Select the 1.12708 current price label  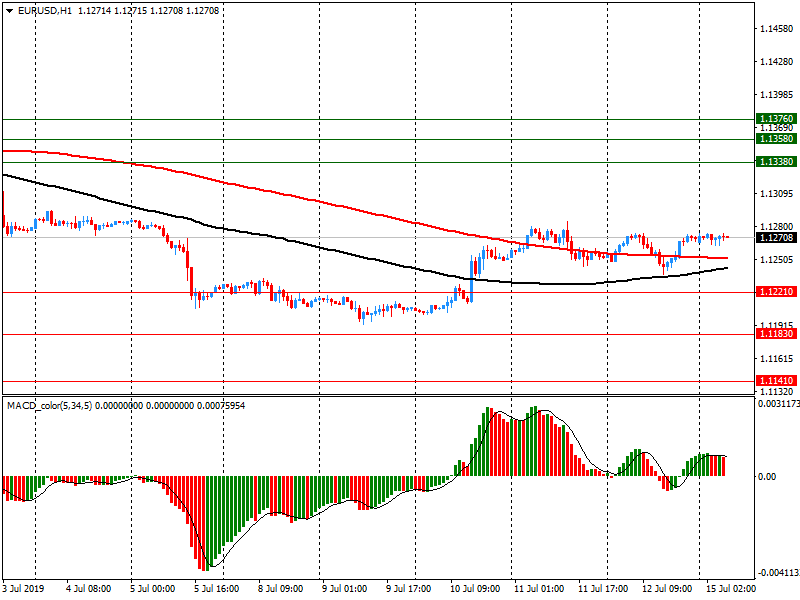click(x=777, y=237)
